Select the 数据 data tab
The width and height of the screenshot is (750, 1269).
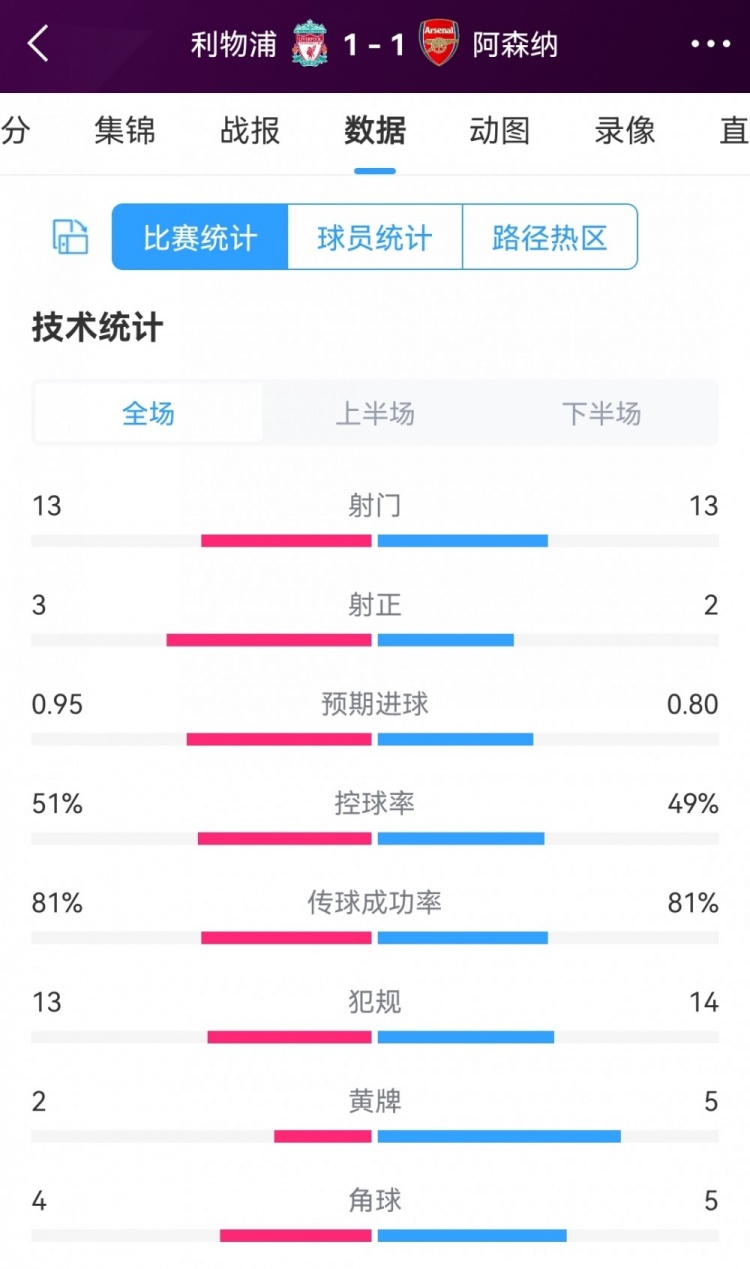[x=374, y=130]
